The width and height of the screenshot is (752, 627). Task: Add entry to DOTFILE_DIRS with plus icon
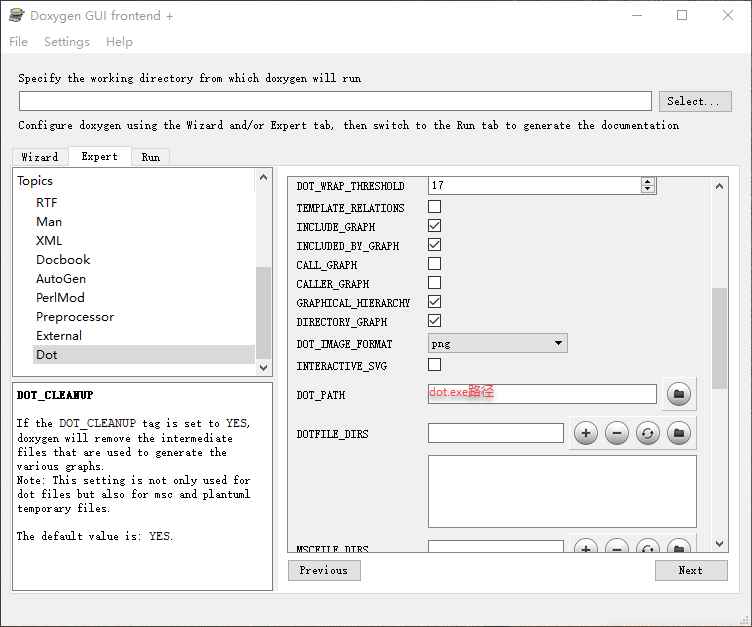pyautogui.click(x=586, y=433)
